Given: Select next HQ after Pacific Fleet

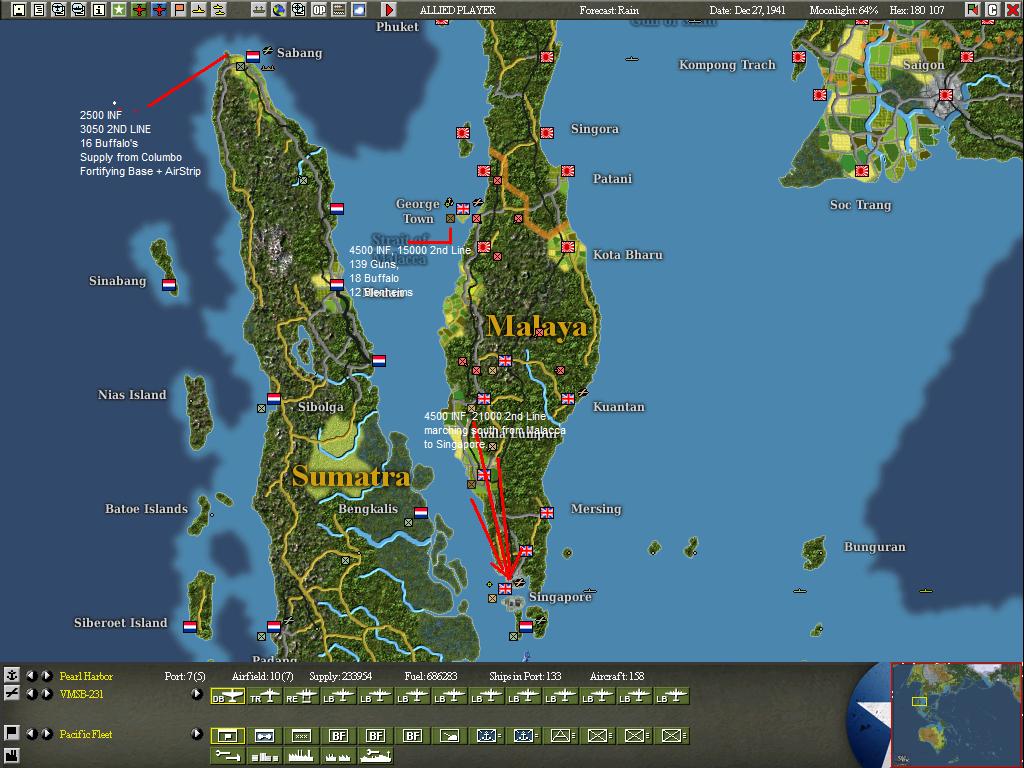Looking at the screenshot, I should pyautogui.click(x=46, y=734).
